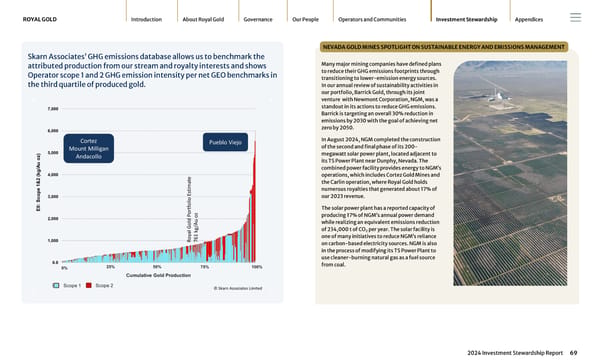Click the Nevada Gold Mines spotlight banner
Screen dimensions: 600x364
pyautogui.click(x=444, y=47)
